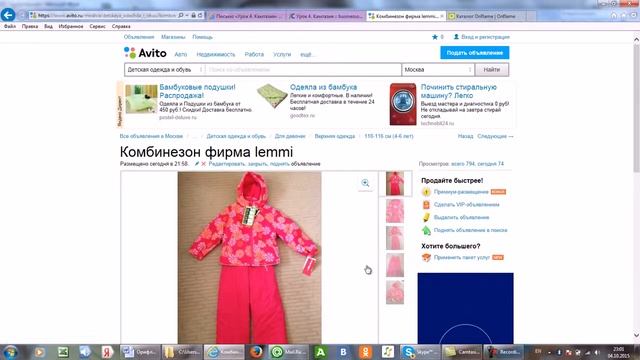The width and height of the screenshot is (640, 360).
Task: Open the Избранное menu
Action: [71, 26]
